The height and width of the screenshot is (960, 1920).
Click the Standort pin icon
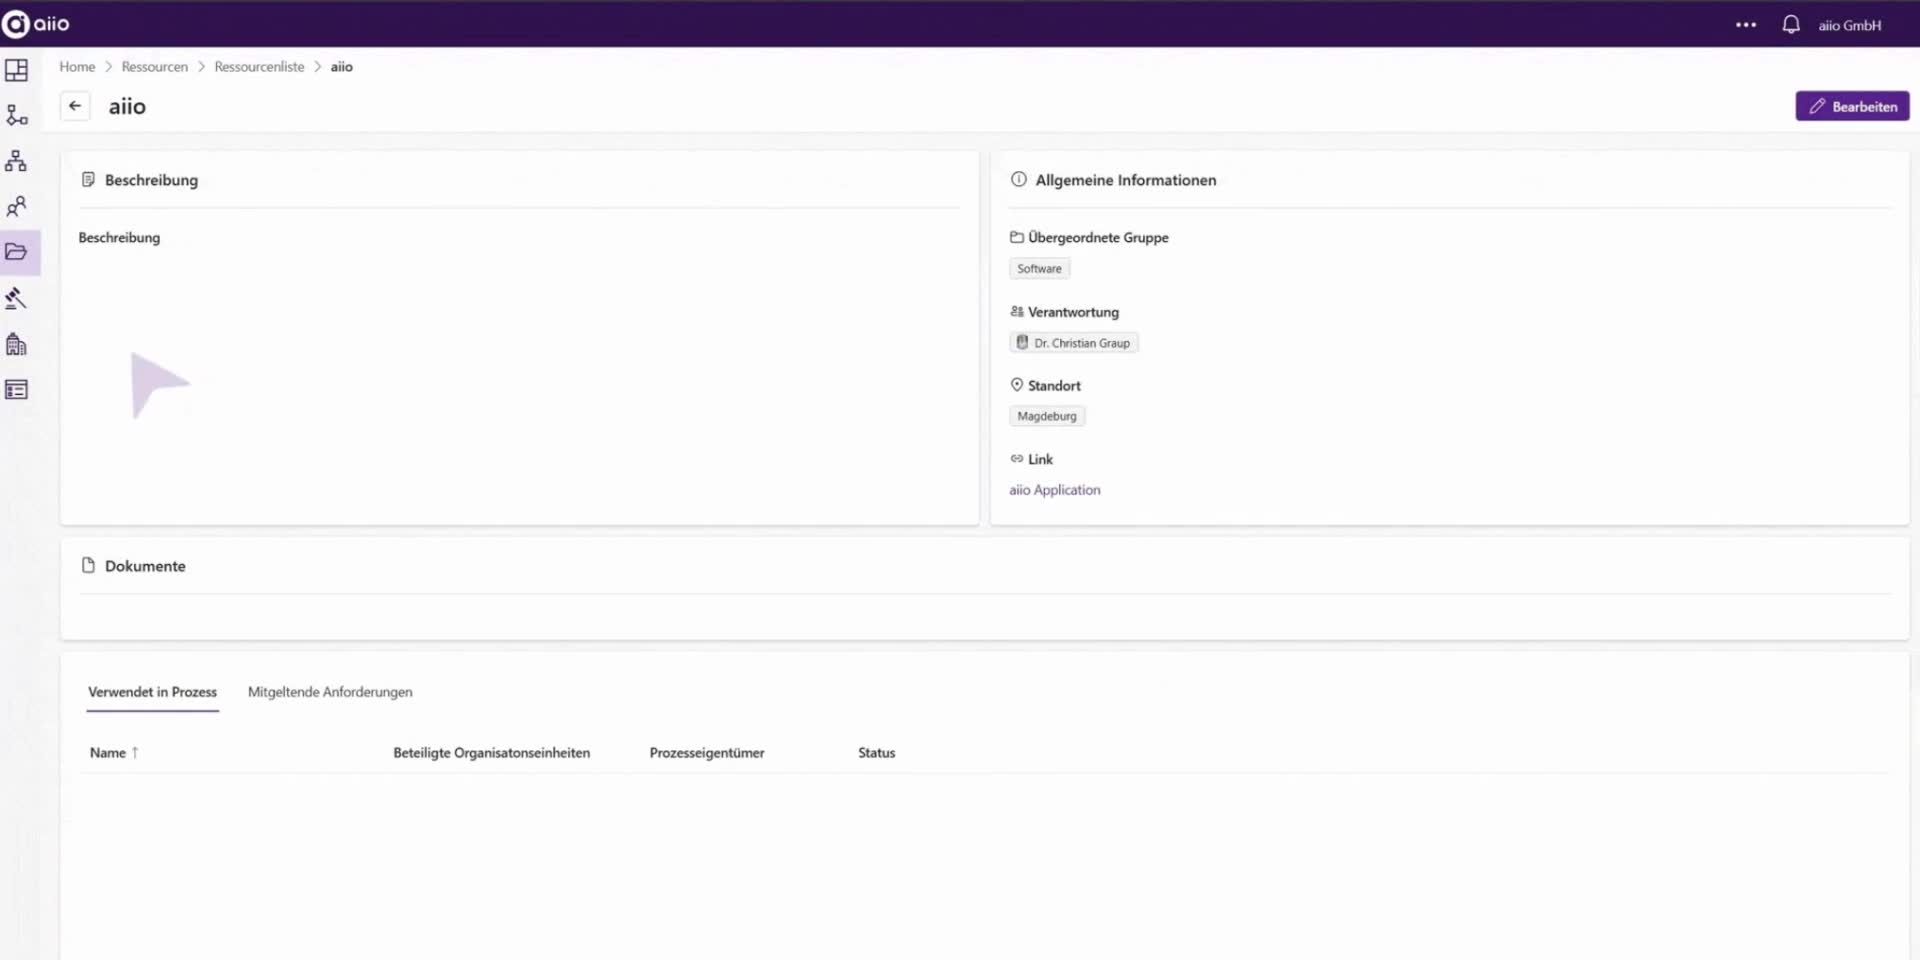click(1017, 385)
